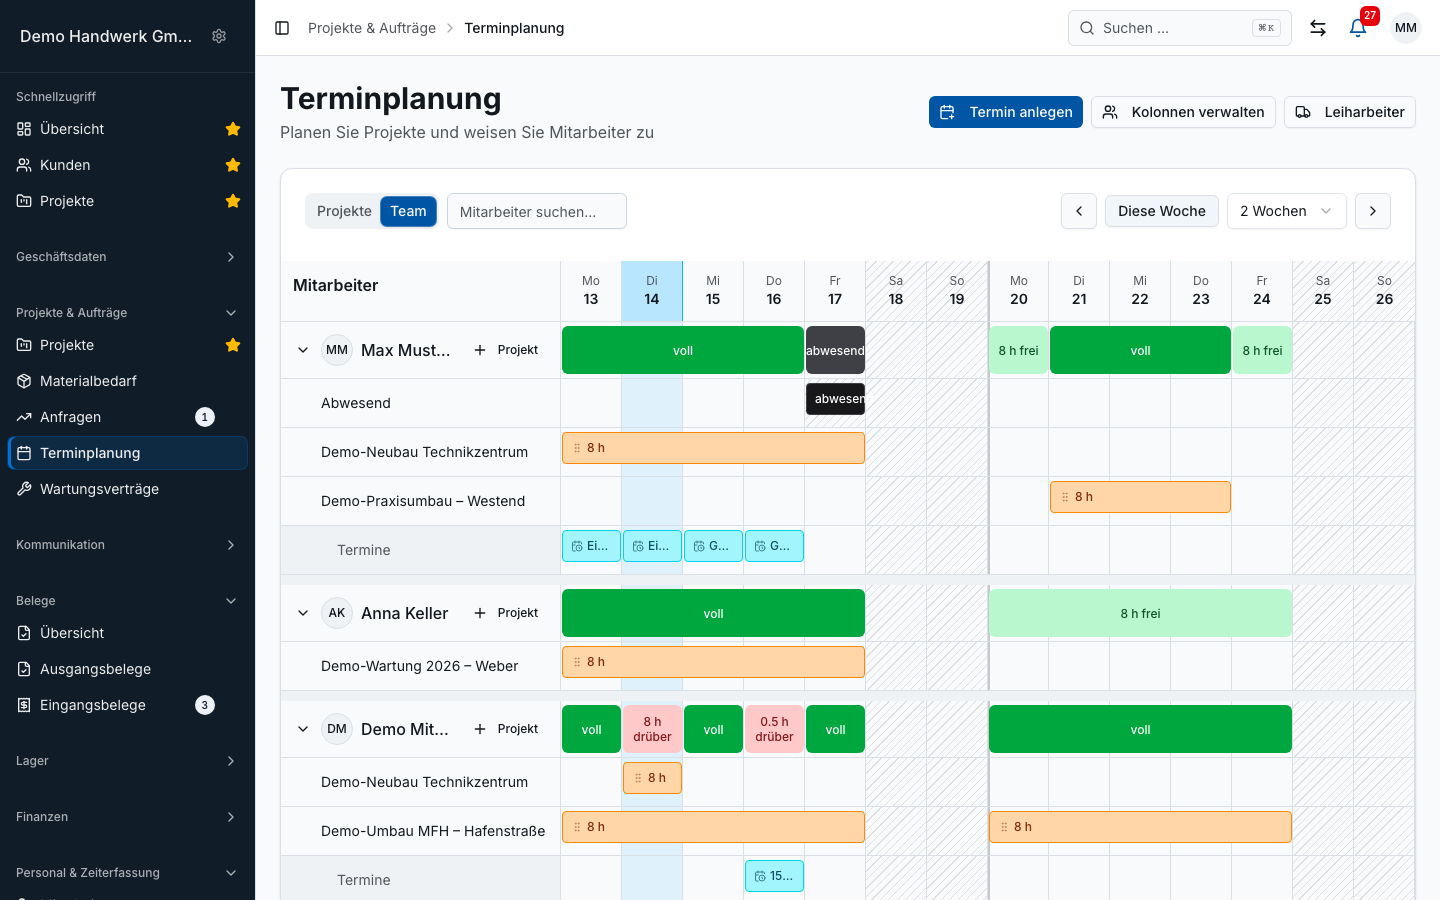Go to next period arrow

pos(1373,211)
